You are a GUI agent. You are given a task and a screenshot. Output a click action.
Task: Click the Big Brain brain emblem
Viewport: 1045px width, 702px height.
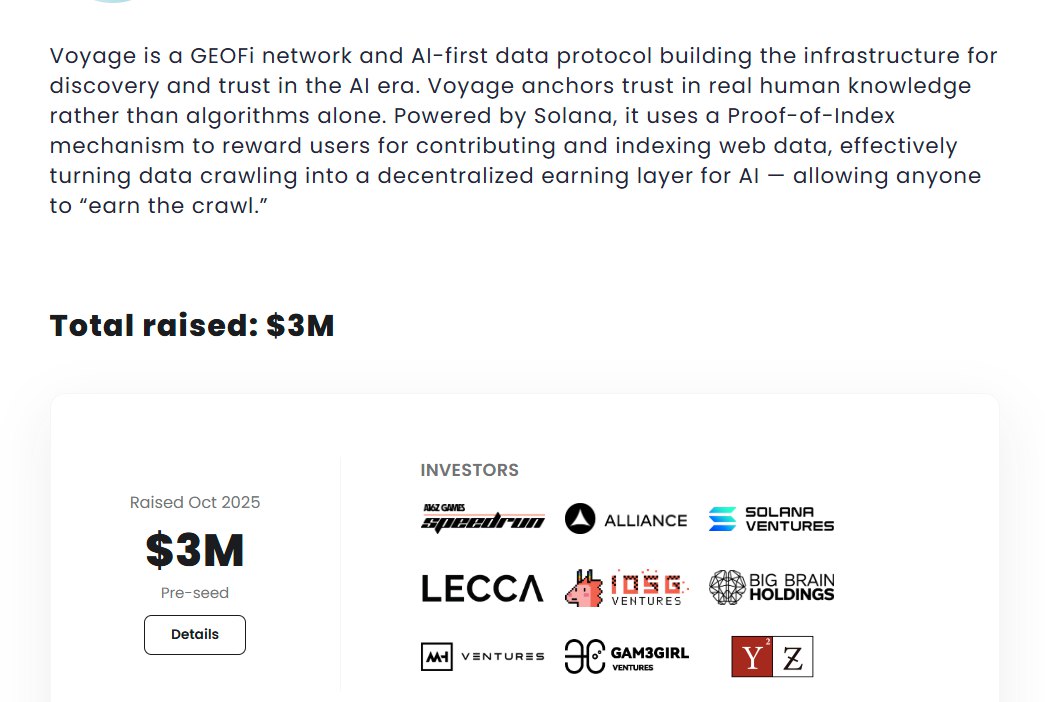click(x=727, y=587)
